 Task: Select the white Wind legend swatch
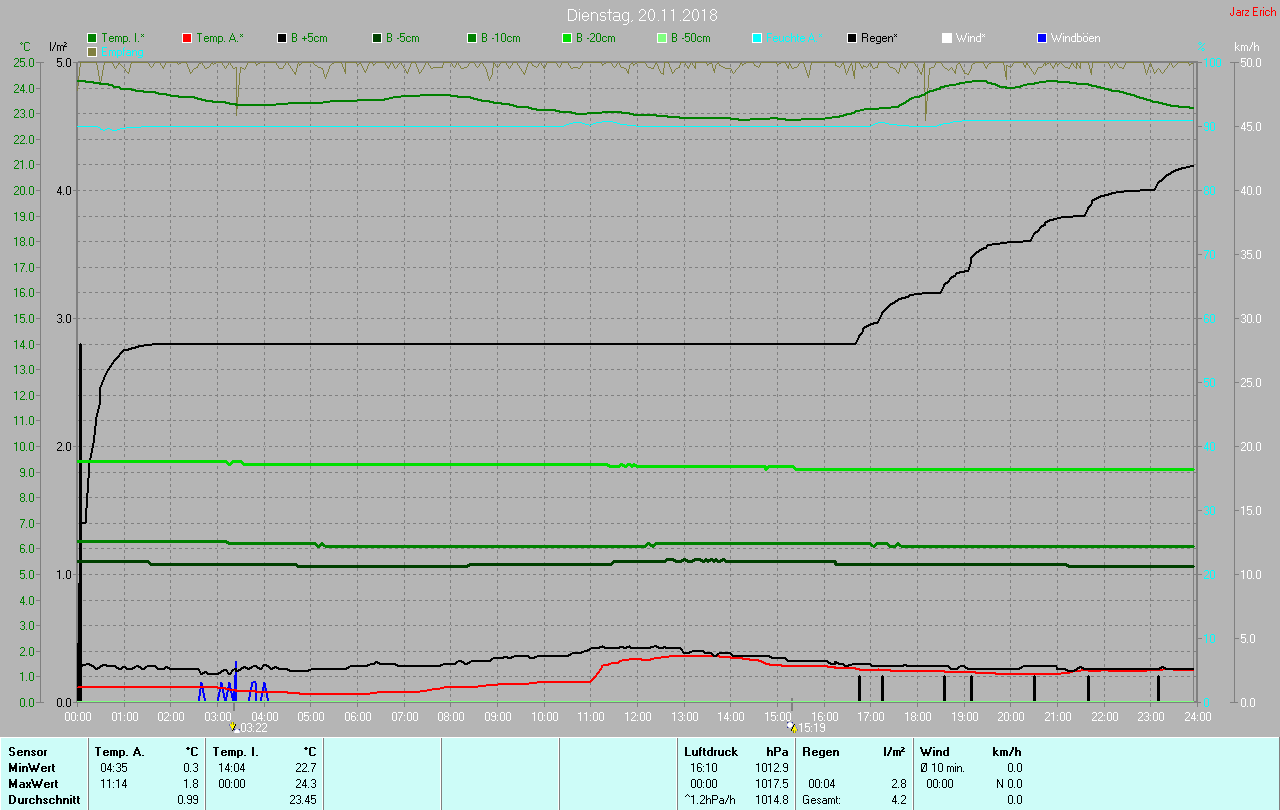pyautogui.click(x=947, y=38)
